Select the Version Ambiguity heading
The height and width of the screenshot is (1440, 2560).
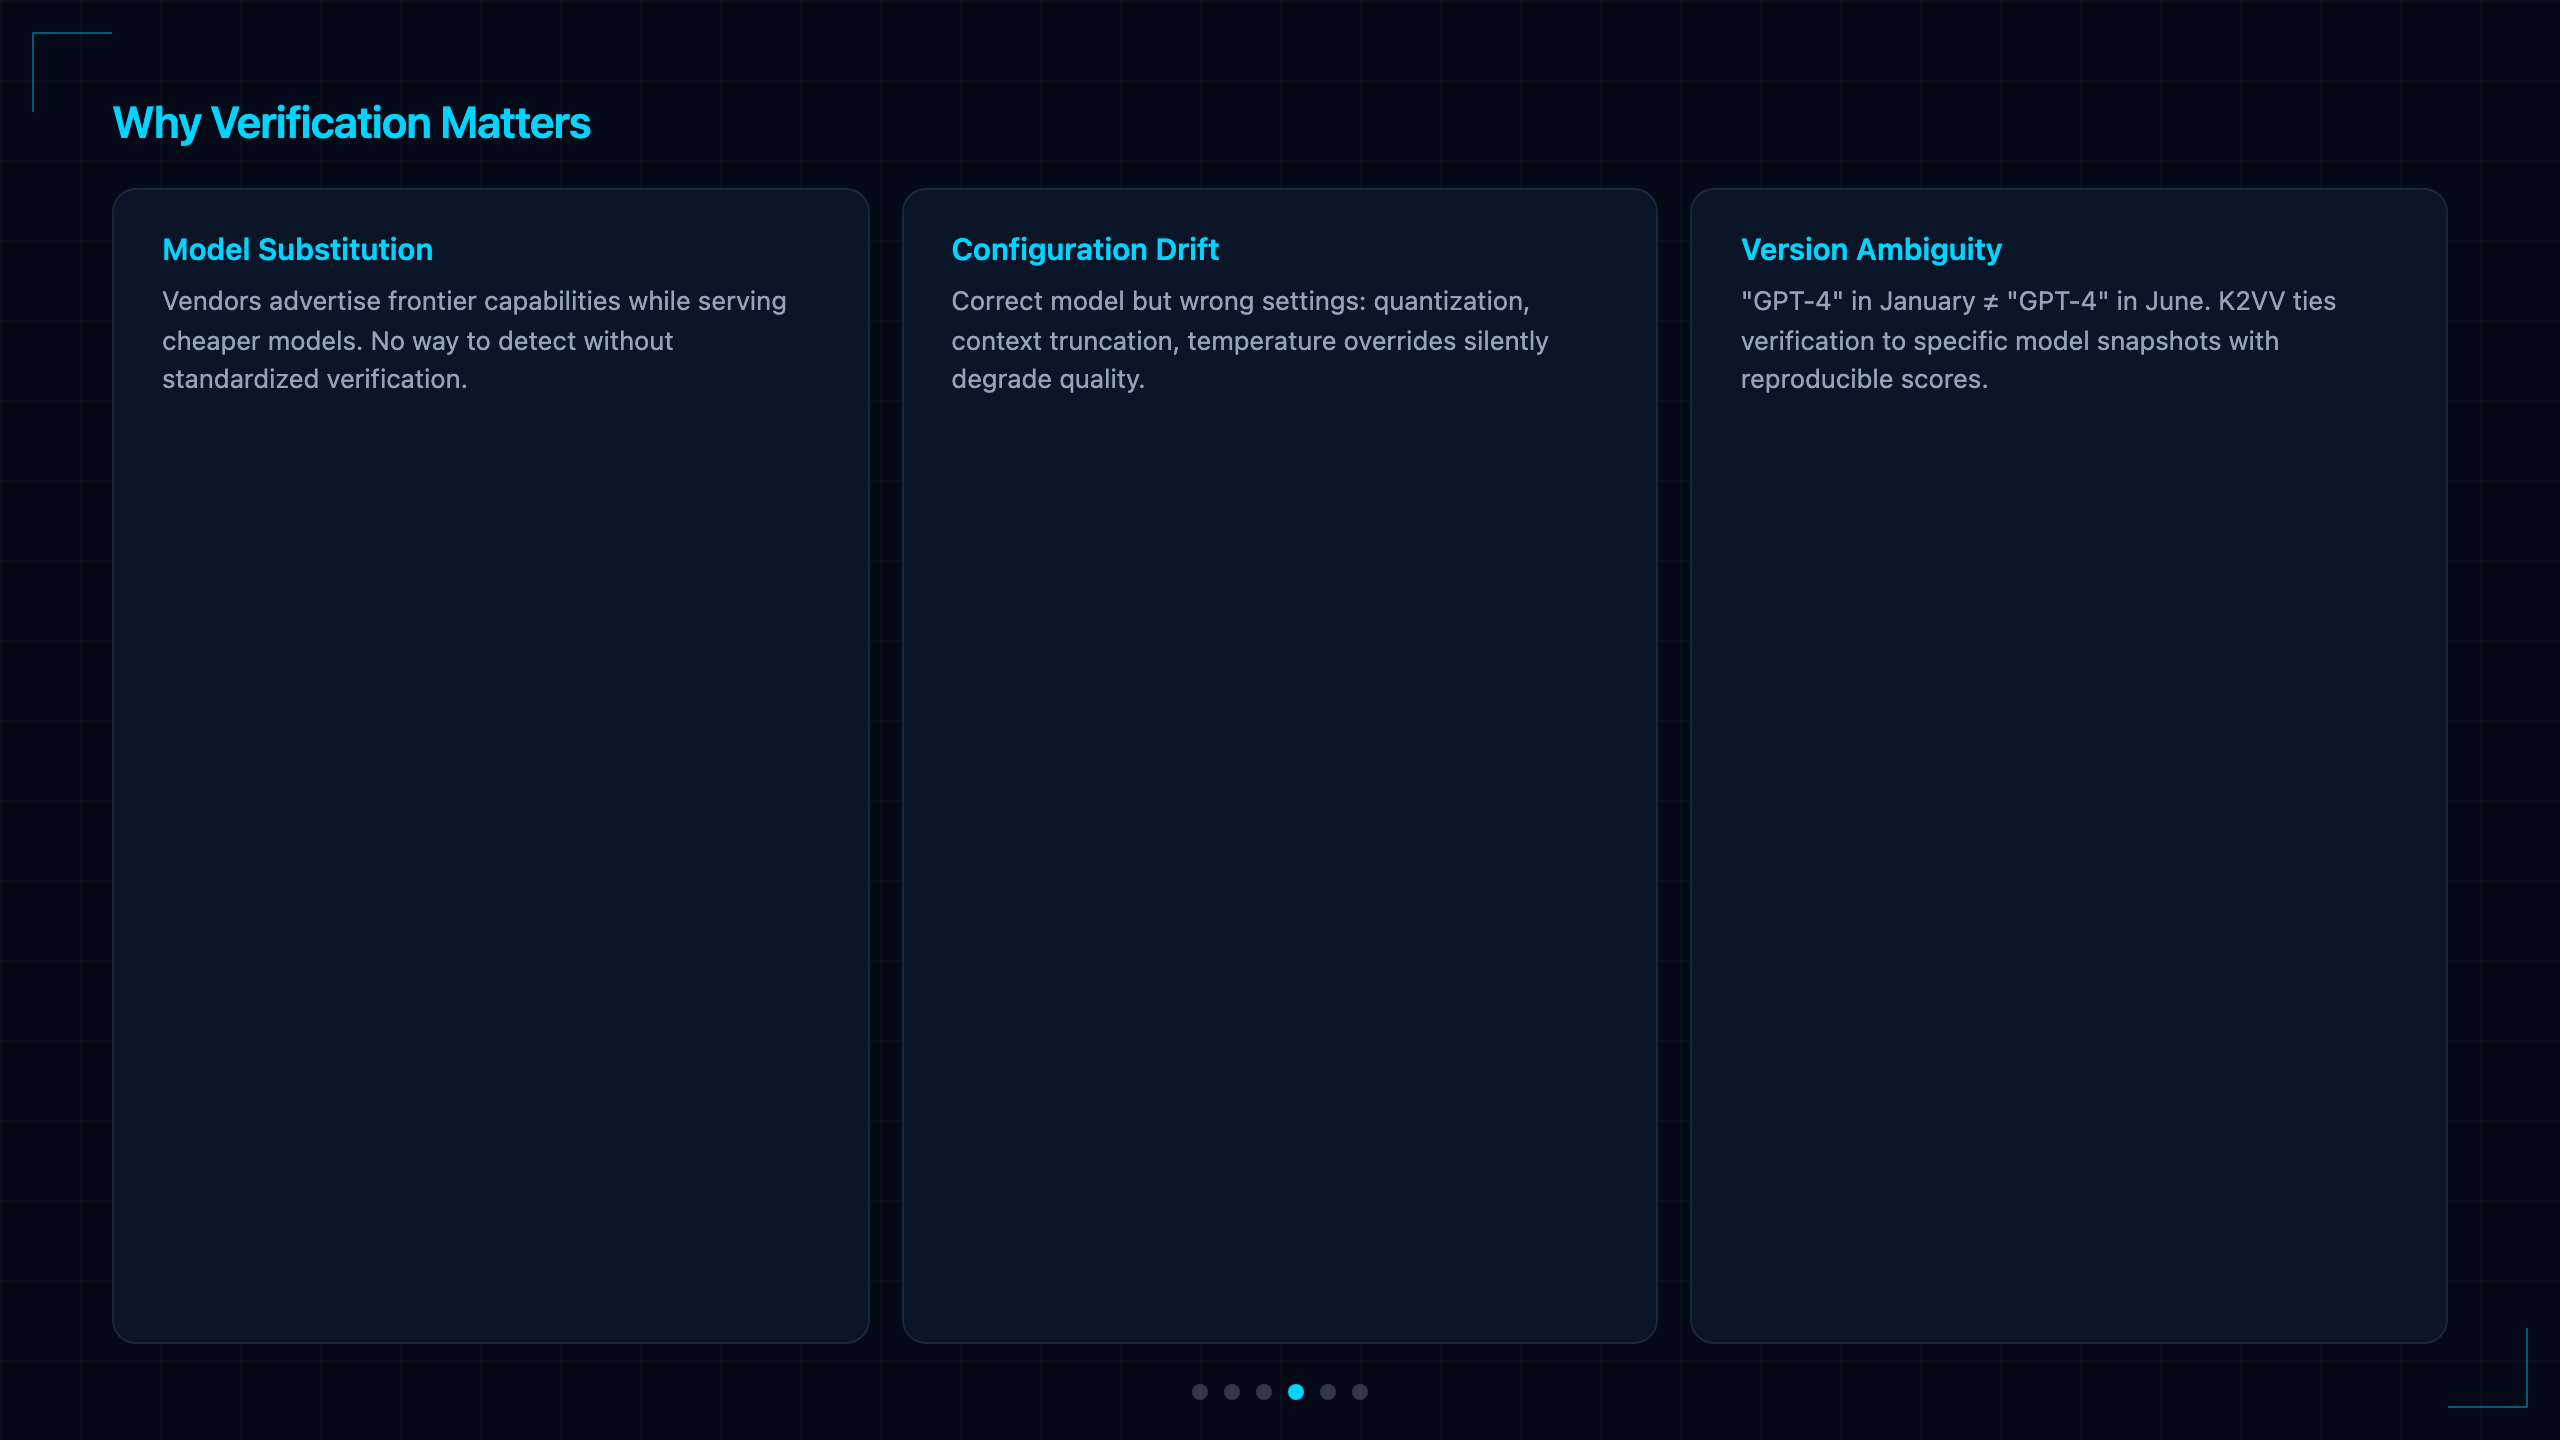point(1871,249)
